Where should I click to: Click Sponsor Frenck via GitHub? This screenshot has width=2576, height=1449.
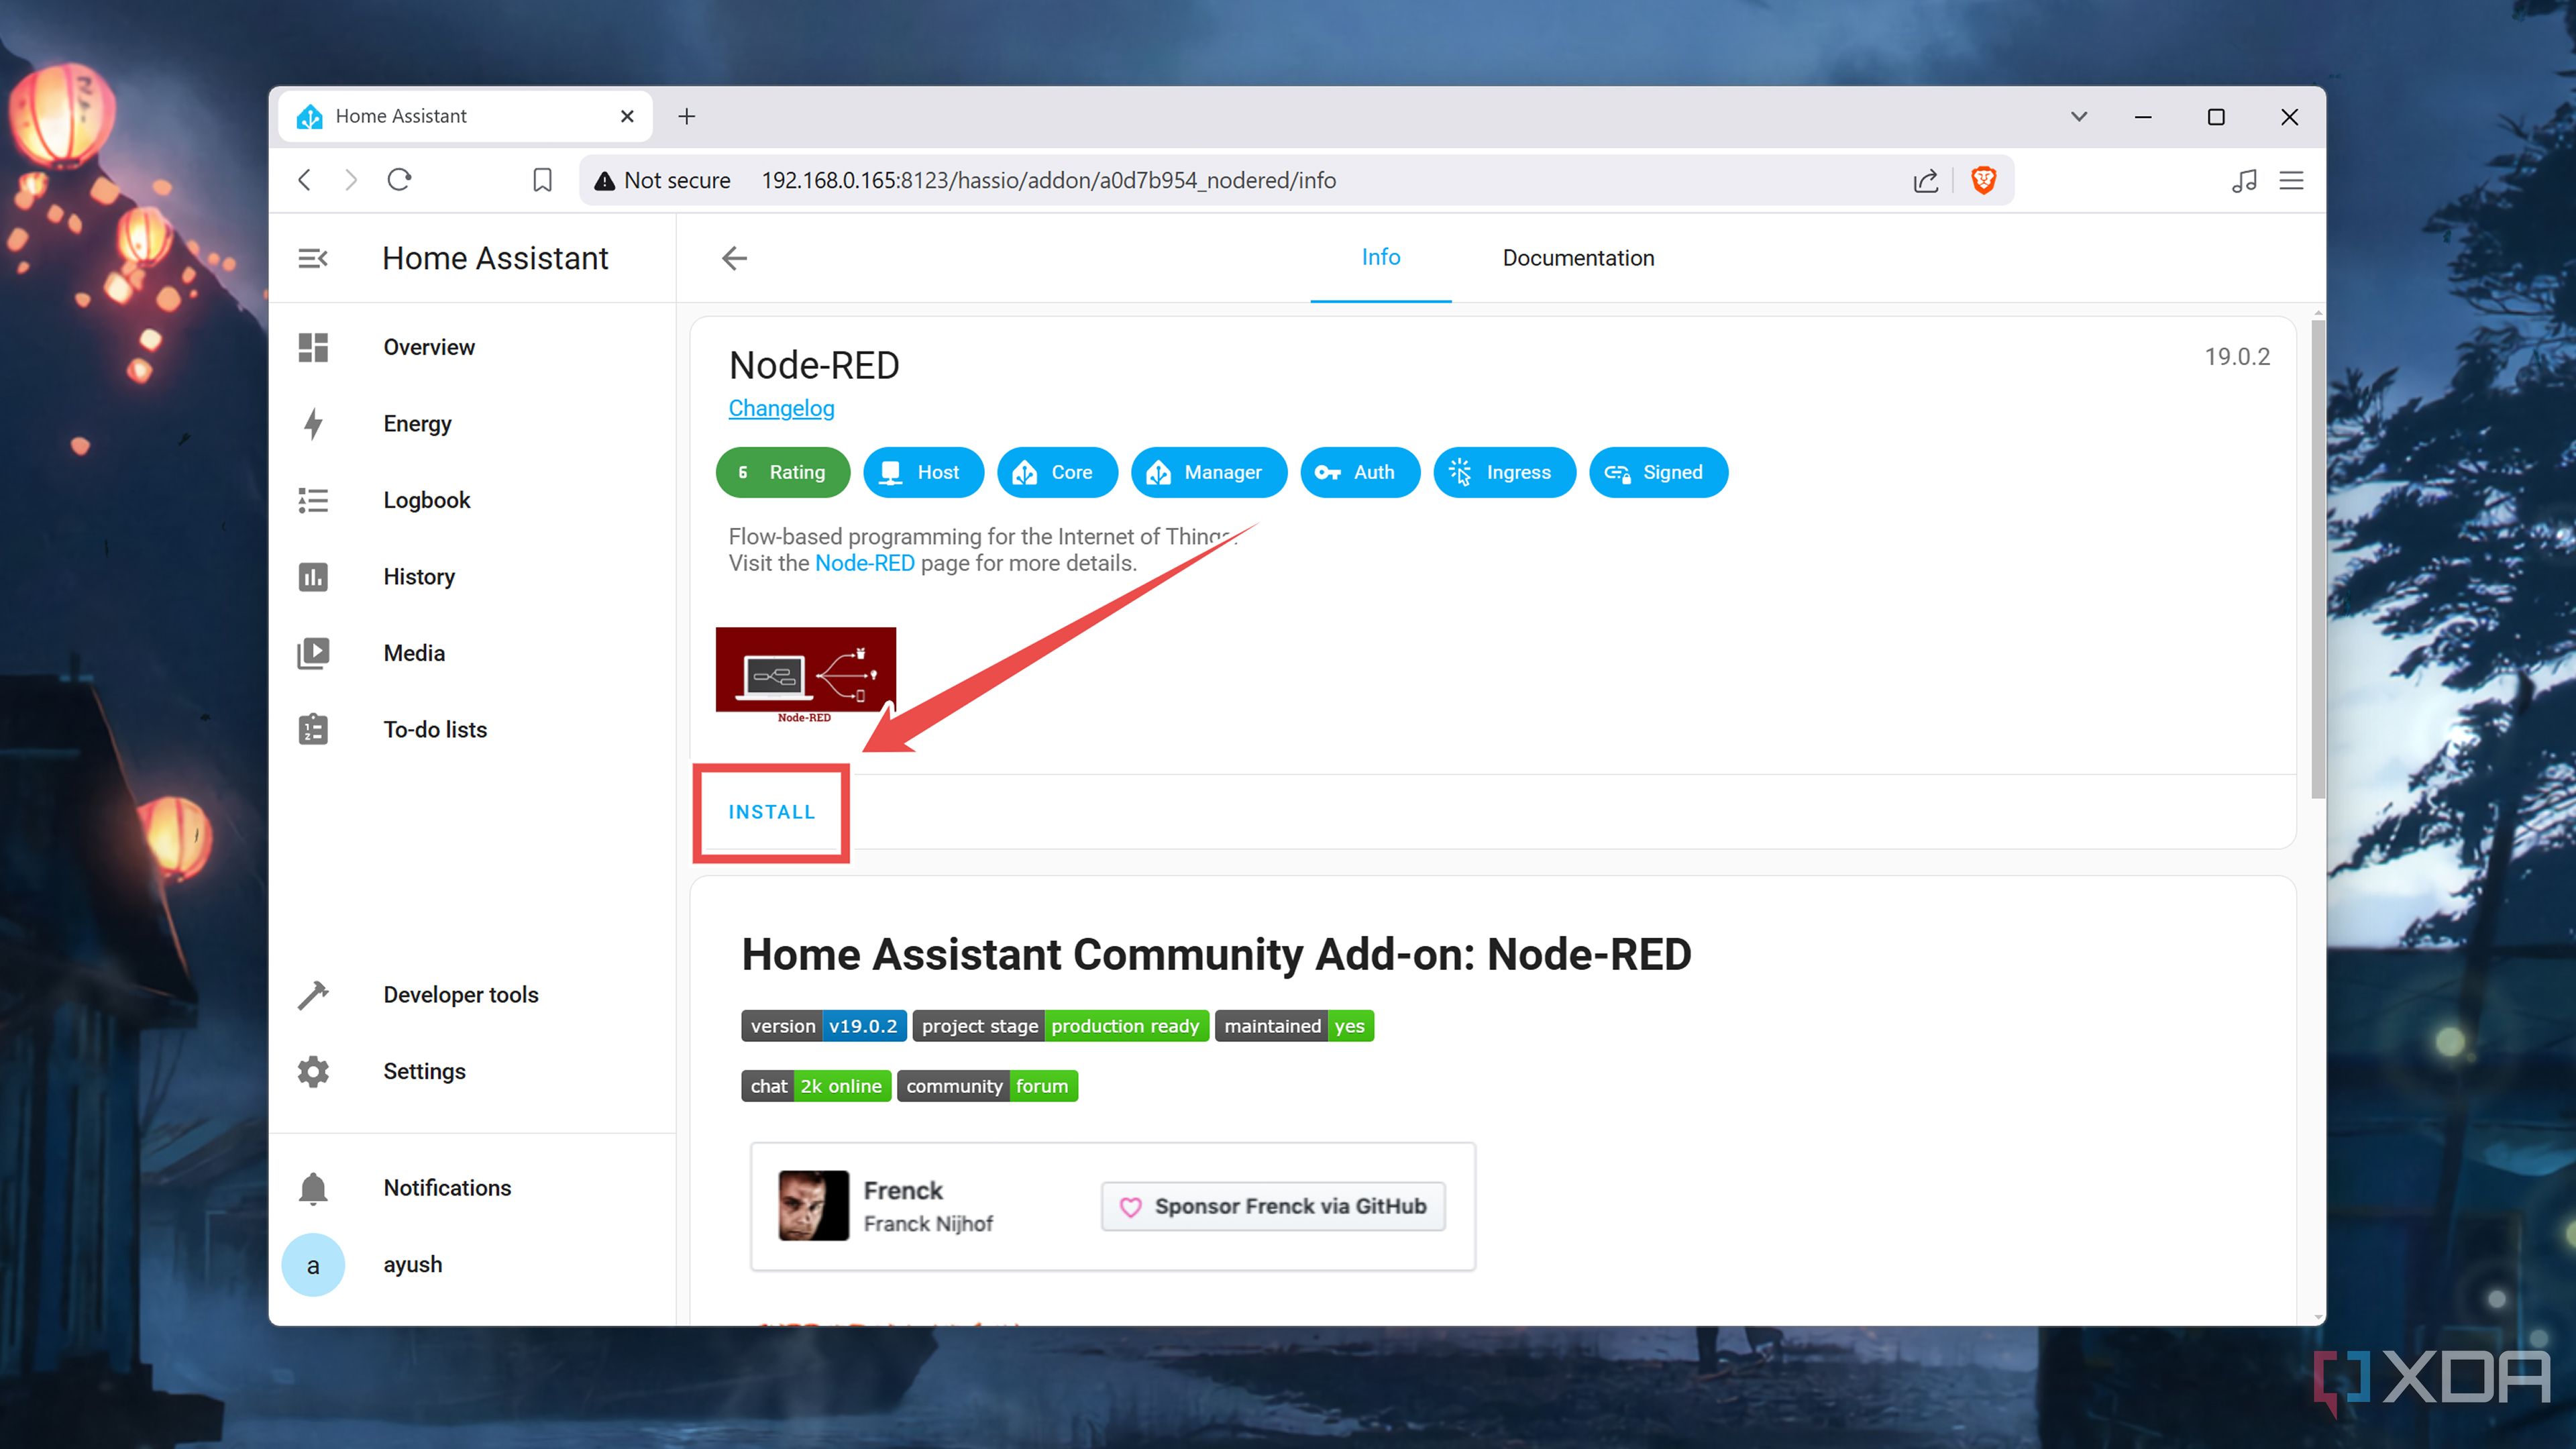1272,1206
